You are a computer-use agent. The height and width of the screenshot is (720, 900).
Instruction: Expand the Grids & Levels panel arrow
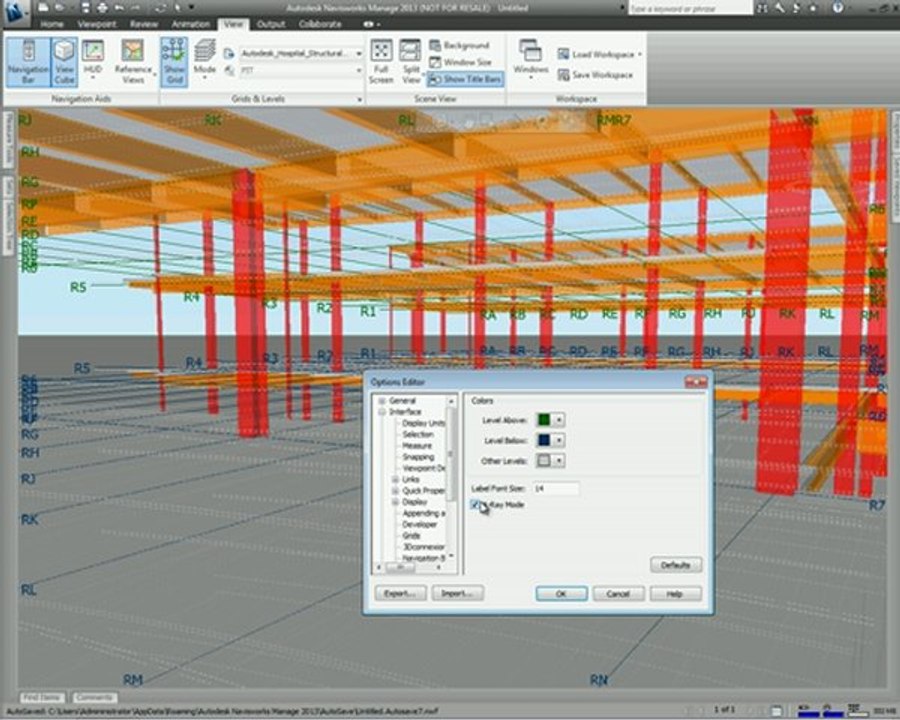click(360, 99)
